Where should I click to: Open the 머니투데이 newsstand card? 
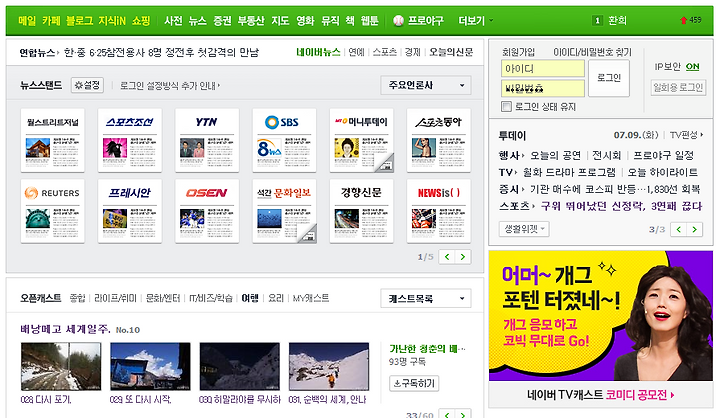pos(361,141)
